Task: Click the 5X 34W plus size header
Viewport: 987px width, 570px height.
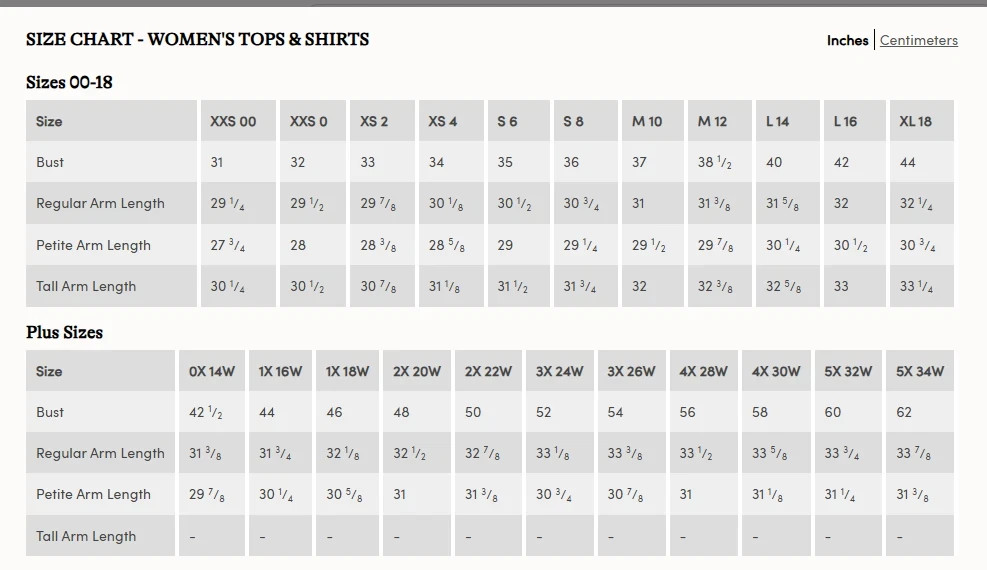Action: (x=920, y=371)
